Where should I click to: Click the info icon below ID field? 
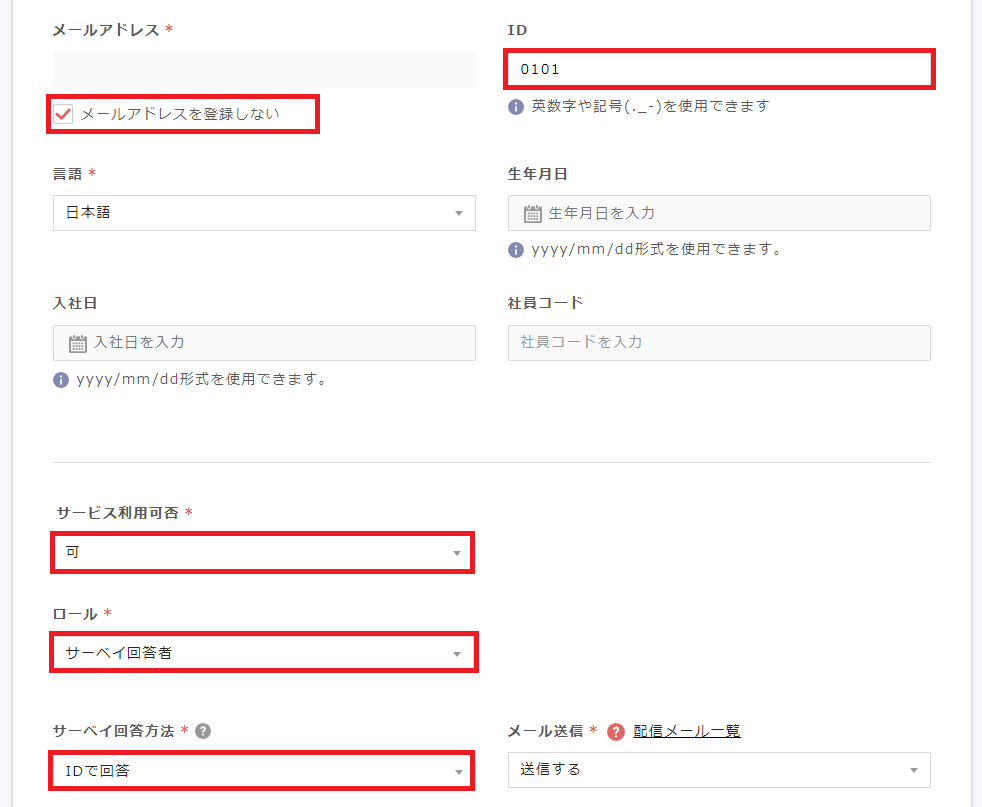click(x=516, y=106)
